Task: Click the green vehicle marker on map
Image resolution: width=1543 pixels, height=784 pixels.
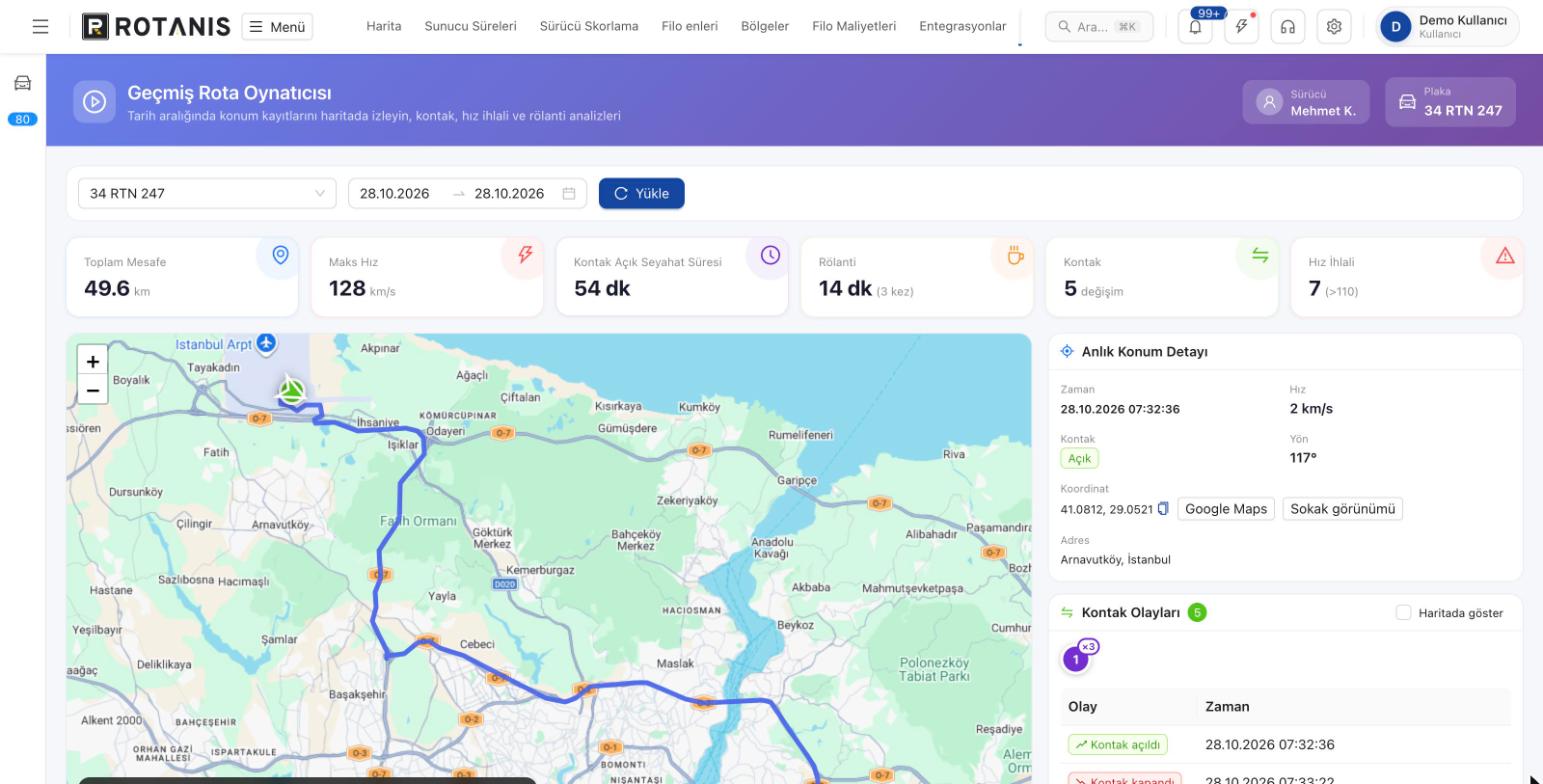Action: (x=291, y=391)
